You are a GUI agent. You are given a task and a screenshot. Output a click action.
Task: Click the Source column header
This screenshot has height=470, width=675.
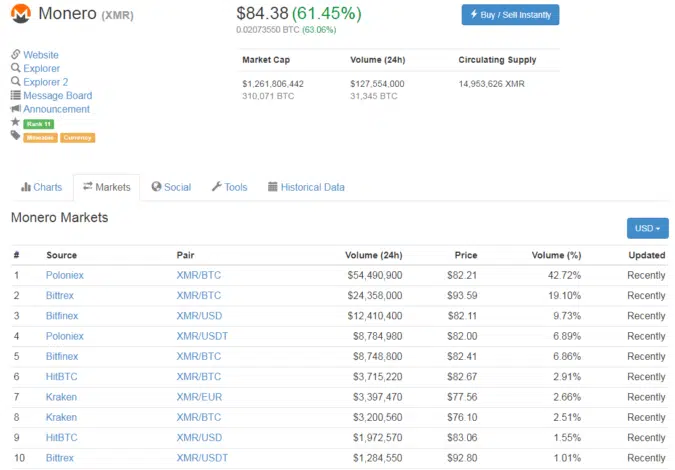coord(62,255)
